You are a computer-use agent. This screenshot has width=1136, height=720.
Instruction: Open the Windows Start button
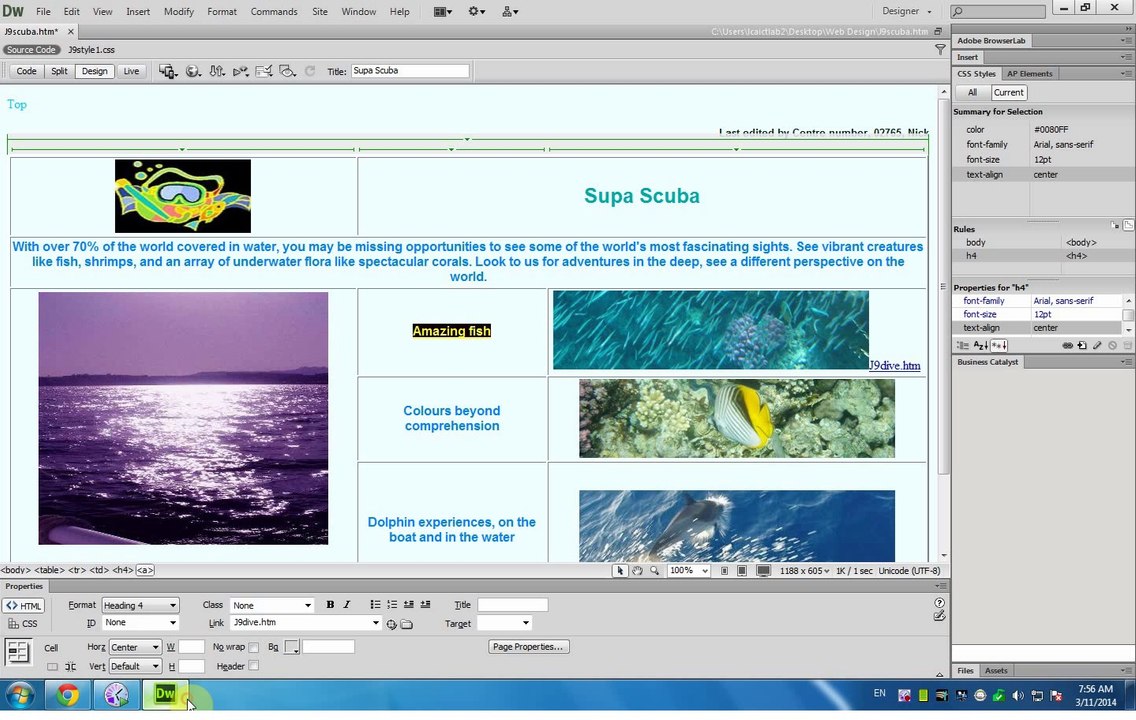(x=20, y=695)
